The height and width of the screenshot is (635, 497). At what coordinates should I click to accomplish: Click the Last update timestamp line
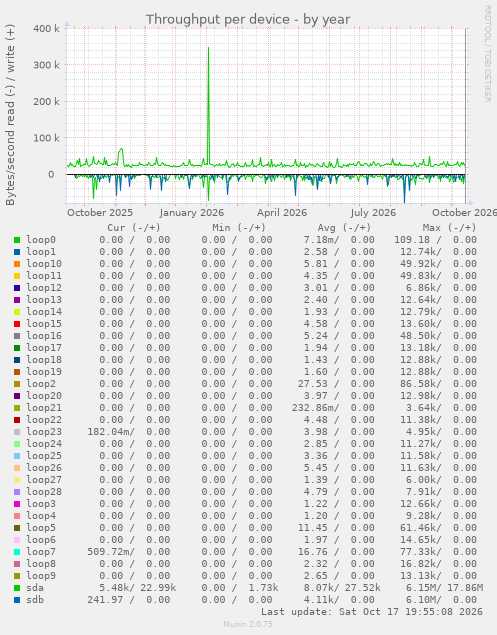(x=371, y=612)
